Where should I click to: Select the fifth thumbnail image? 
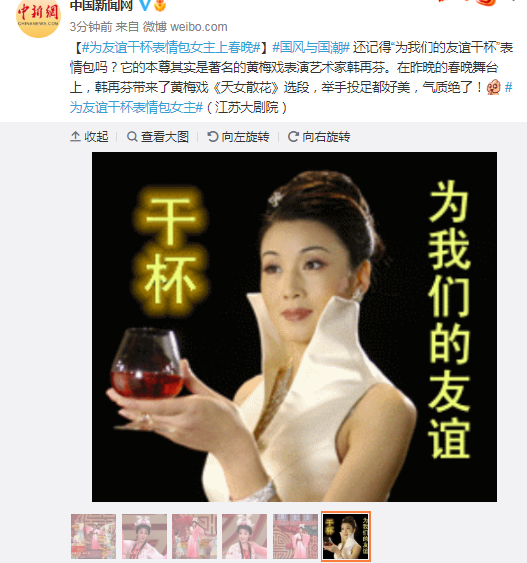295,536
